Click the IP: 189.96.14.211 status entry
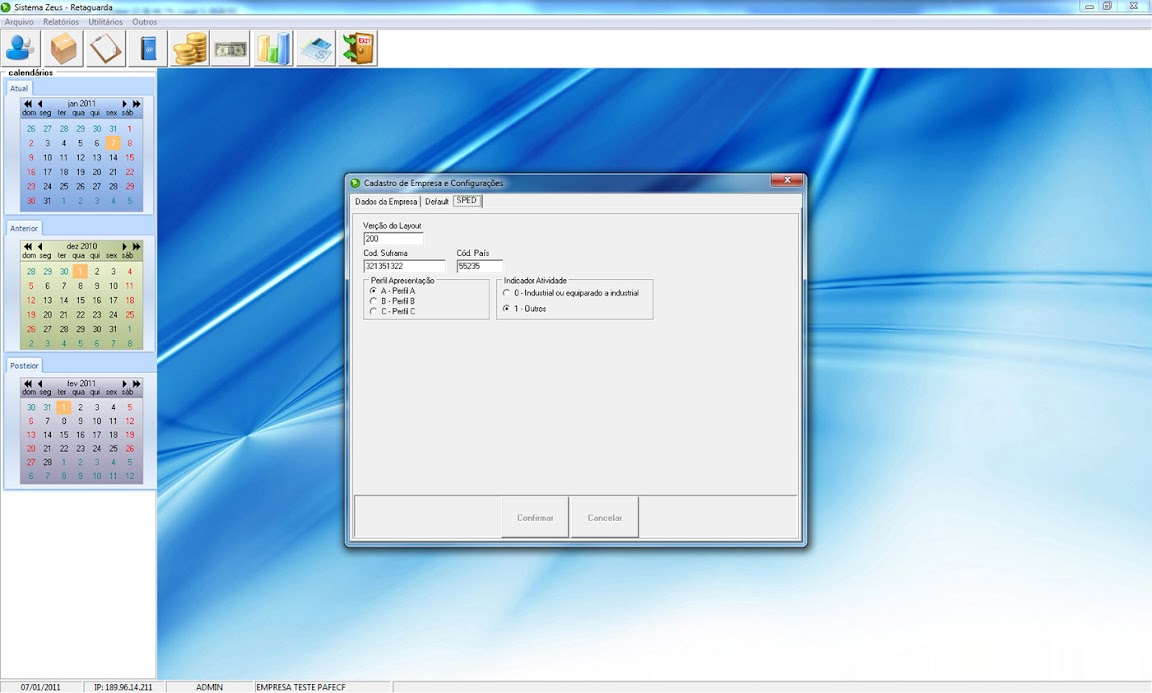The width and height of the screenshot is (1152, 693). (x=123, y=687)
